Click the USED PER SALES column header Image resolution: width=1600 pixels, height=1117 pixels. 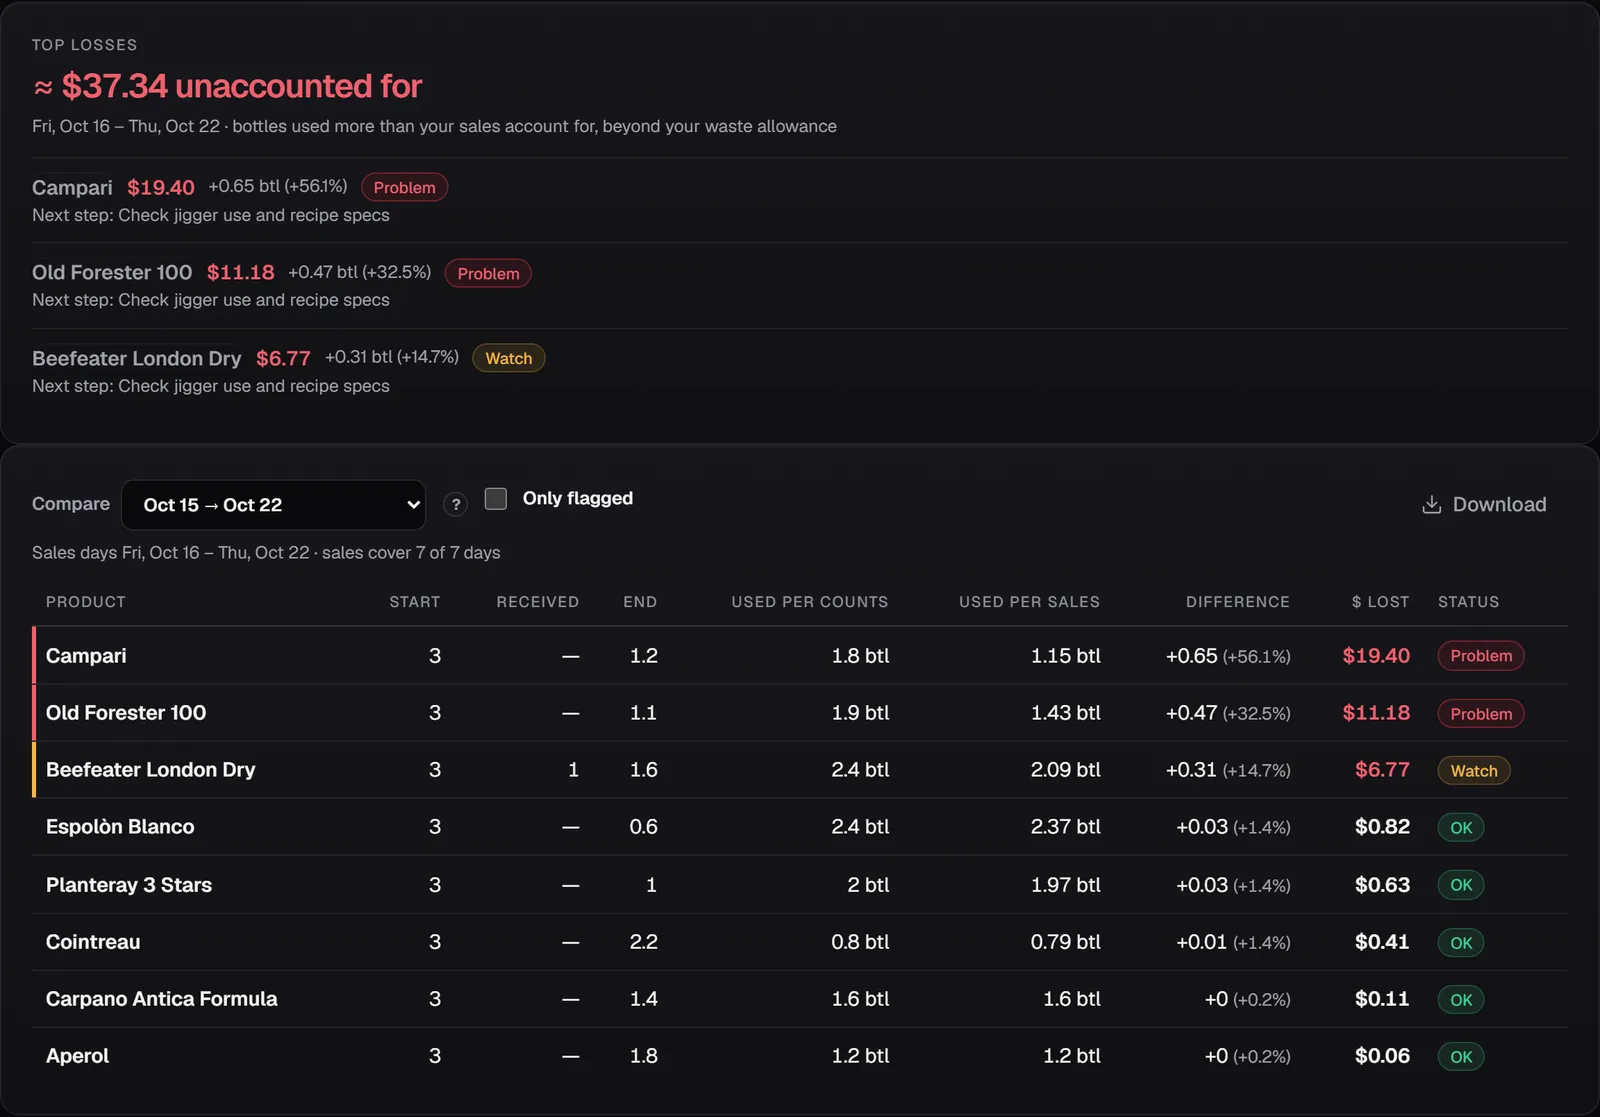[1030, 602]
